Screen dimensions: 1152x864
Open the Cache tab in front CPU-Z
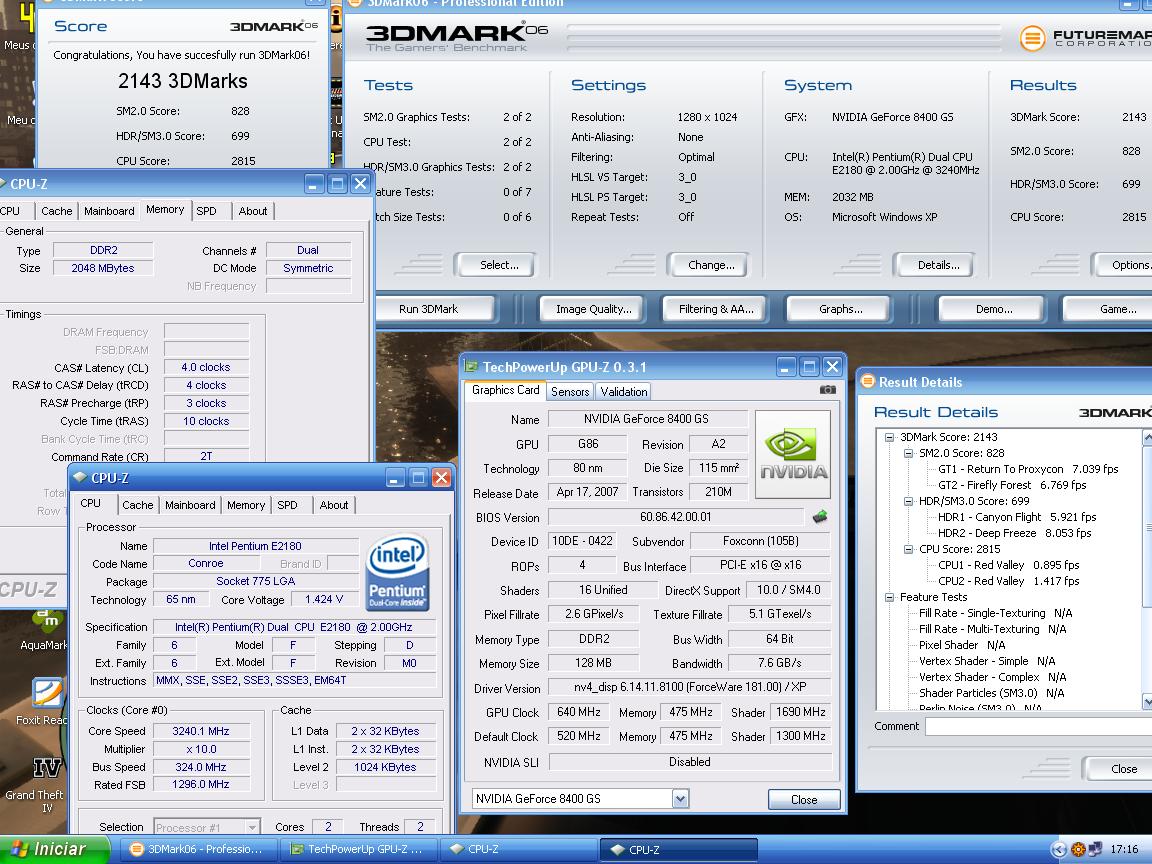click(137, 505)
